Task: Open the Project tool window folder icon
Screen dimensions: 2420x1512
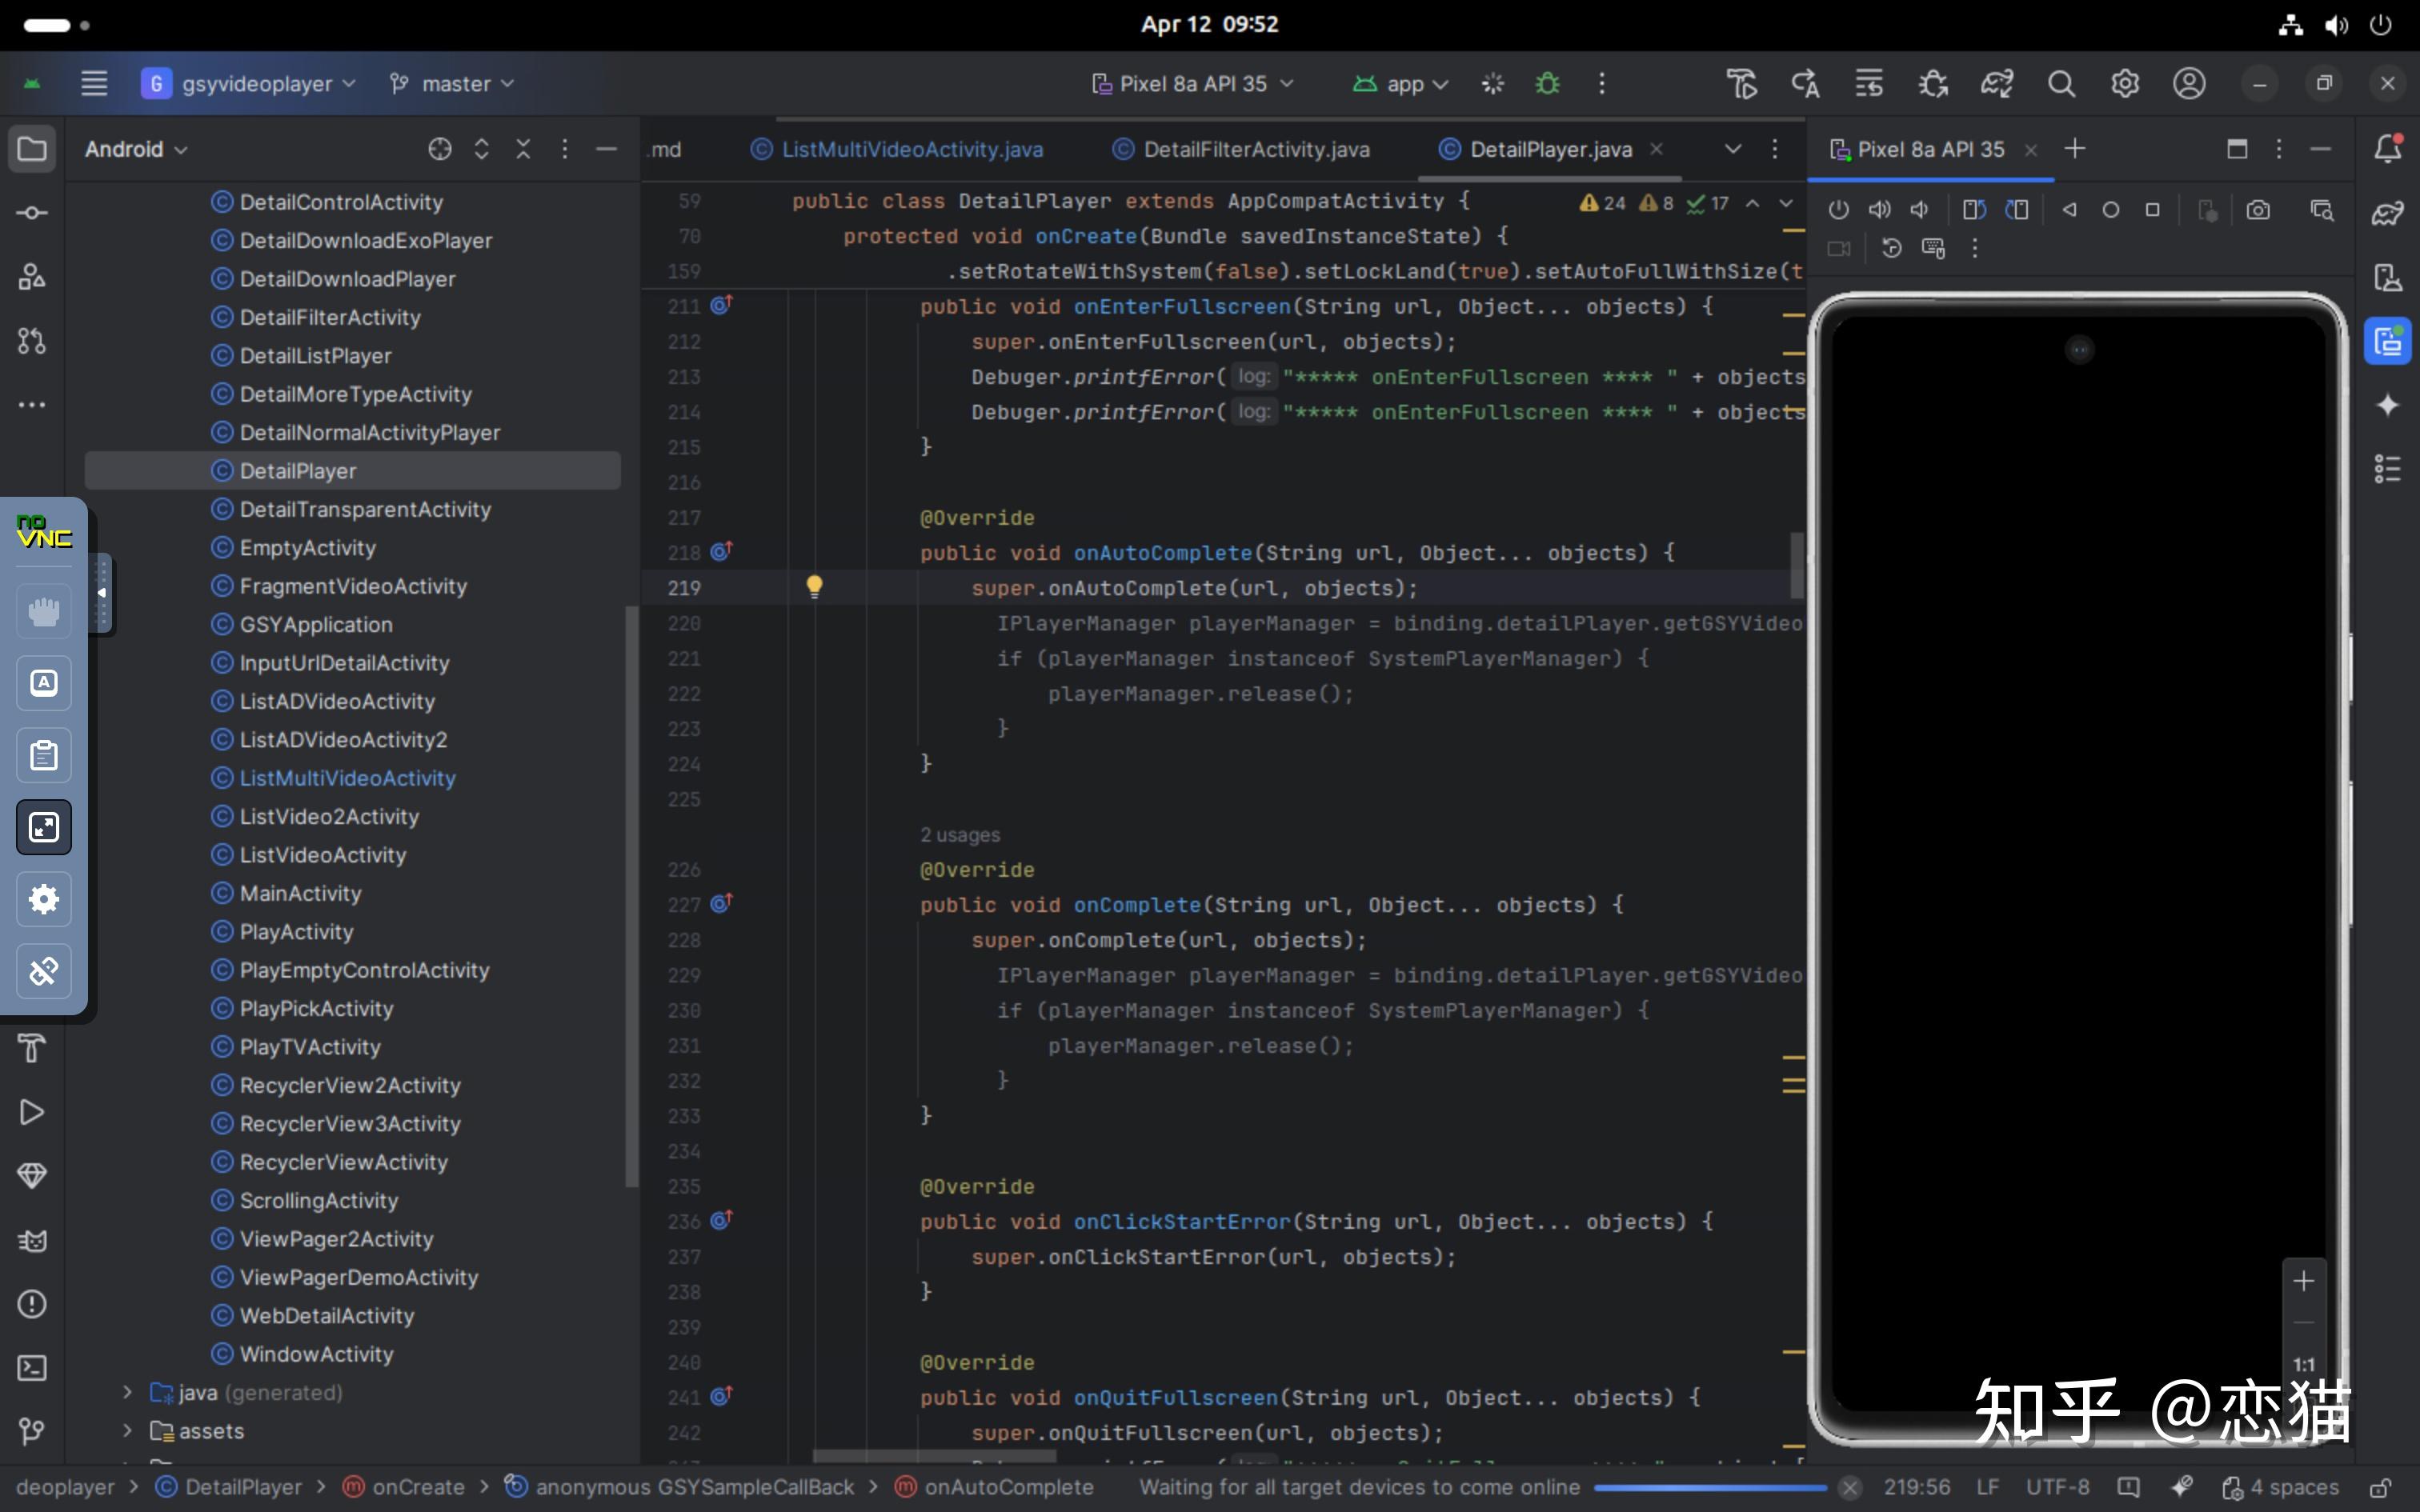Action: (32, 150)
